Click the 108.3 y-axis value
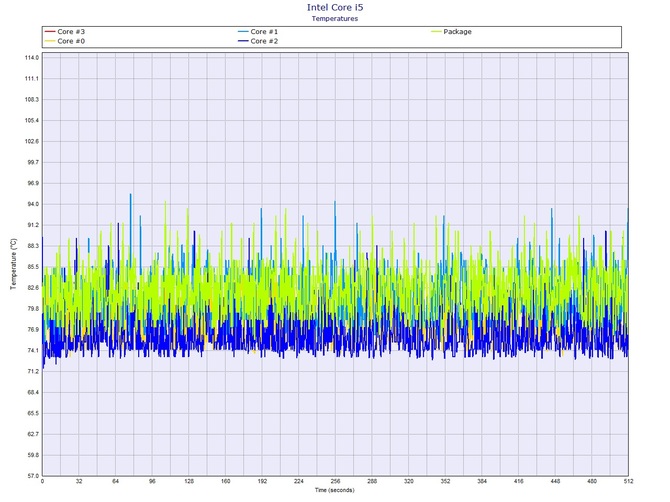The image size is (670, 502). point(33,100)
